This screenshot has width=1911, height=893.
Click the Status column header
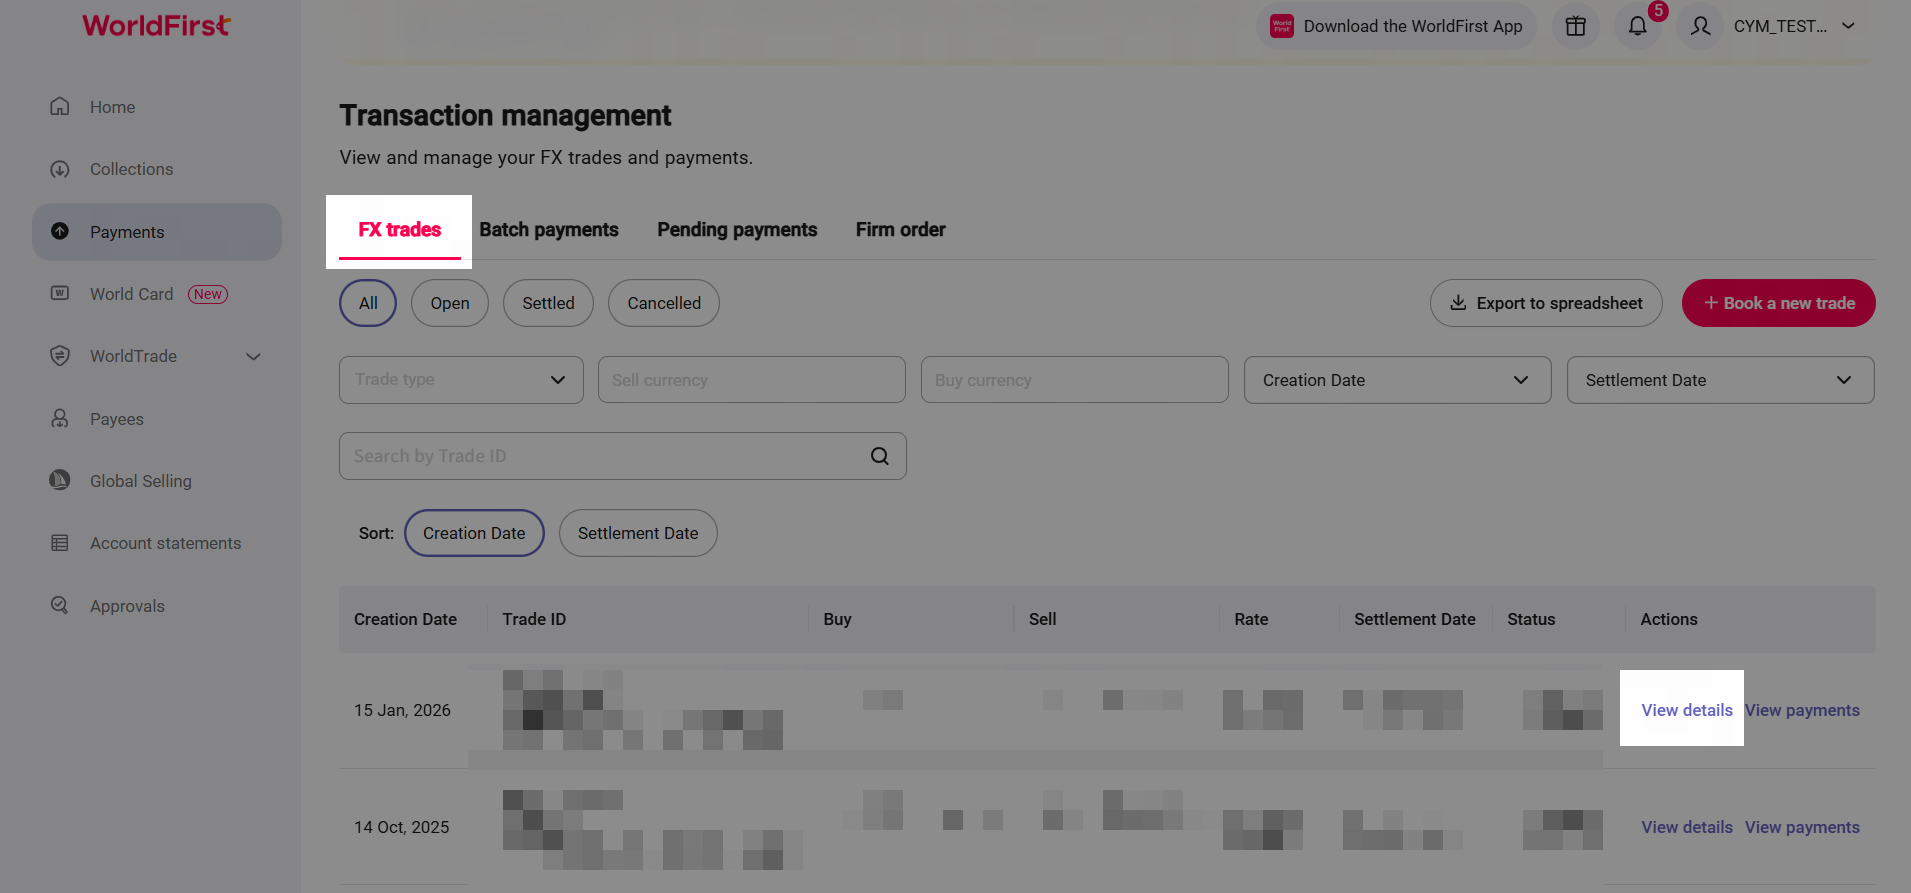(1531, 619)
